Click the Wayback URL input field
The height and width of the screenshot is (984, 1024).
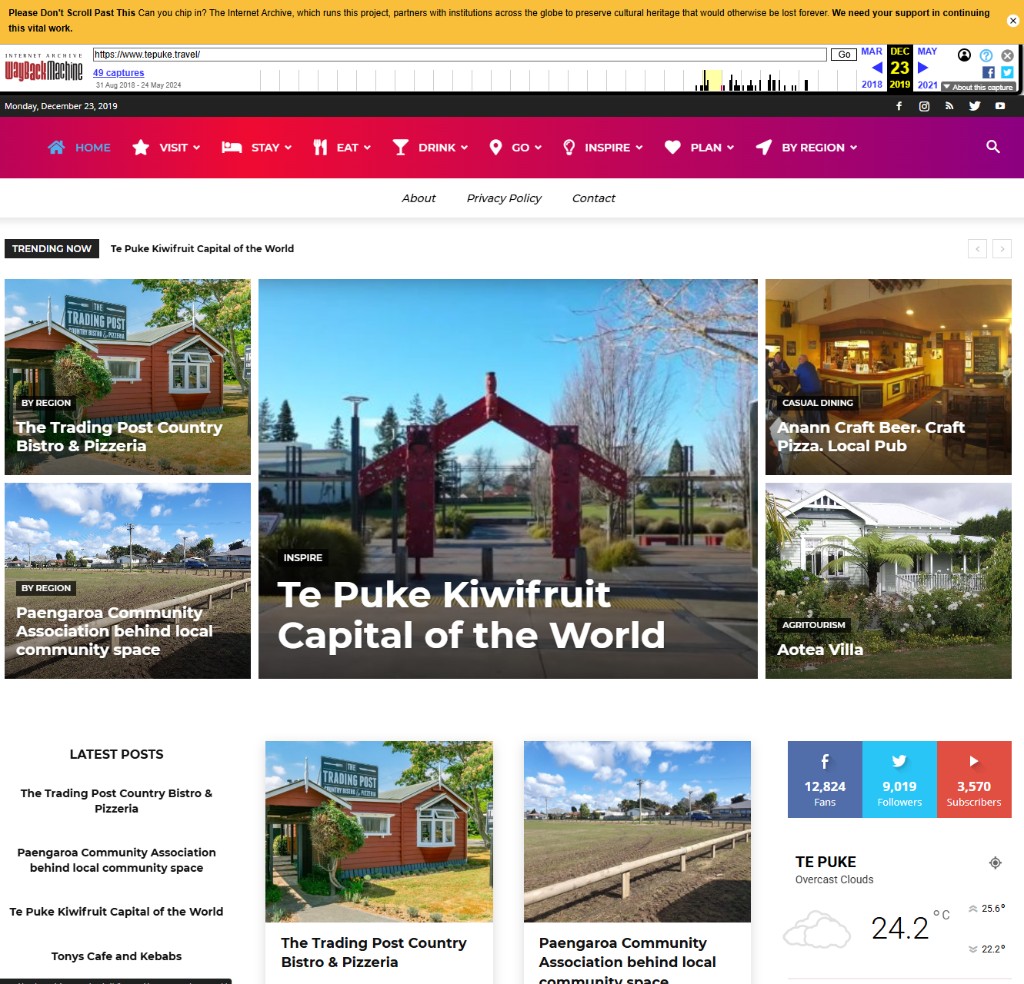pyautogui.click(x=459, y=54)
